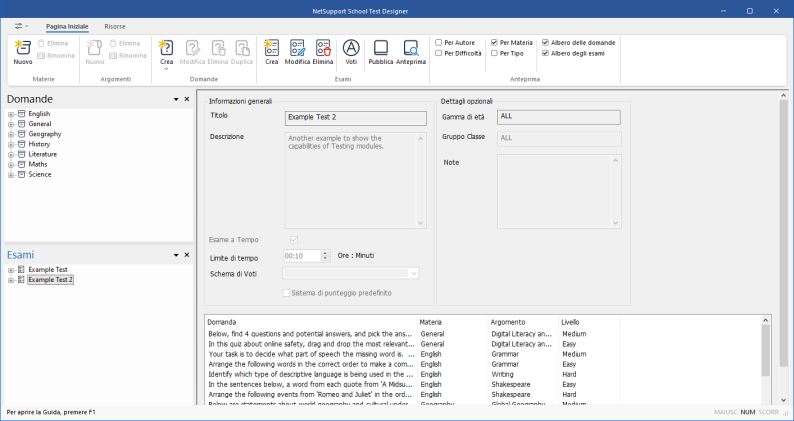The height and width of the screenshot is (421, 794).
Task: Uncheck Albero degli esami checkbox
Action: [545, 54]
